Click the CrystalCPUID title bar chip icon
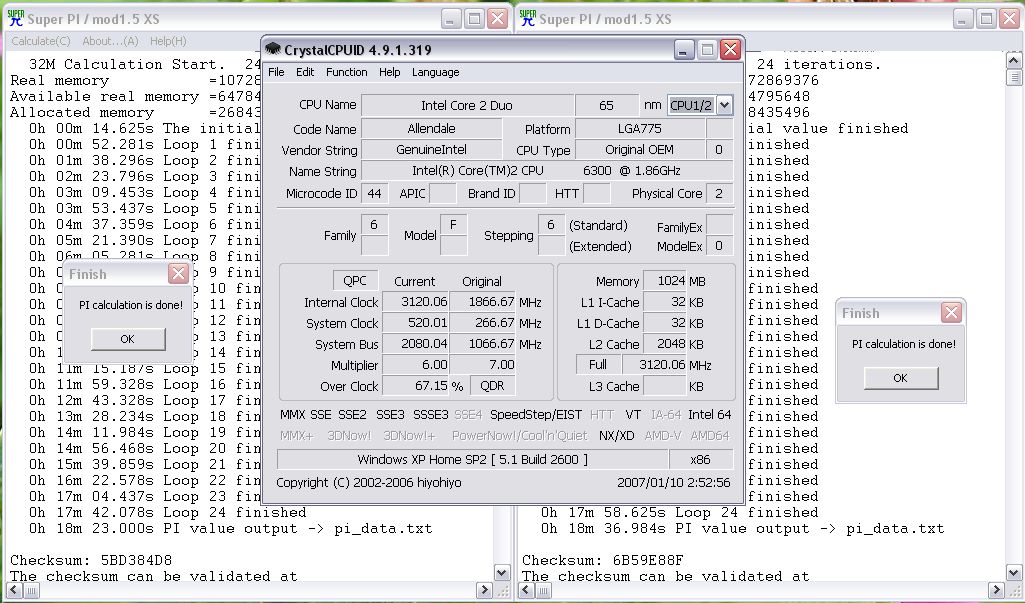The width and height of the screenshot is (1025, 603). pyautogui.click(x=273, y=49)
